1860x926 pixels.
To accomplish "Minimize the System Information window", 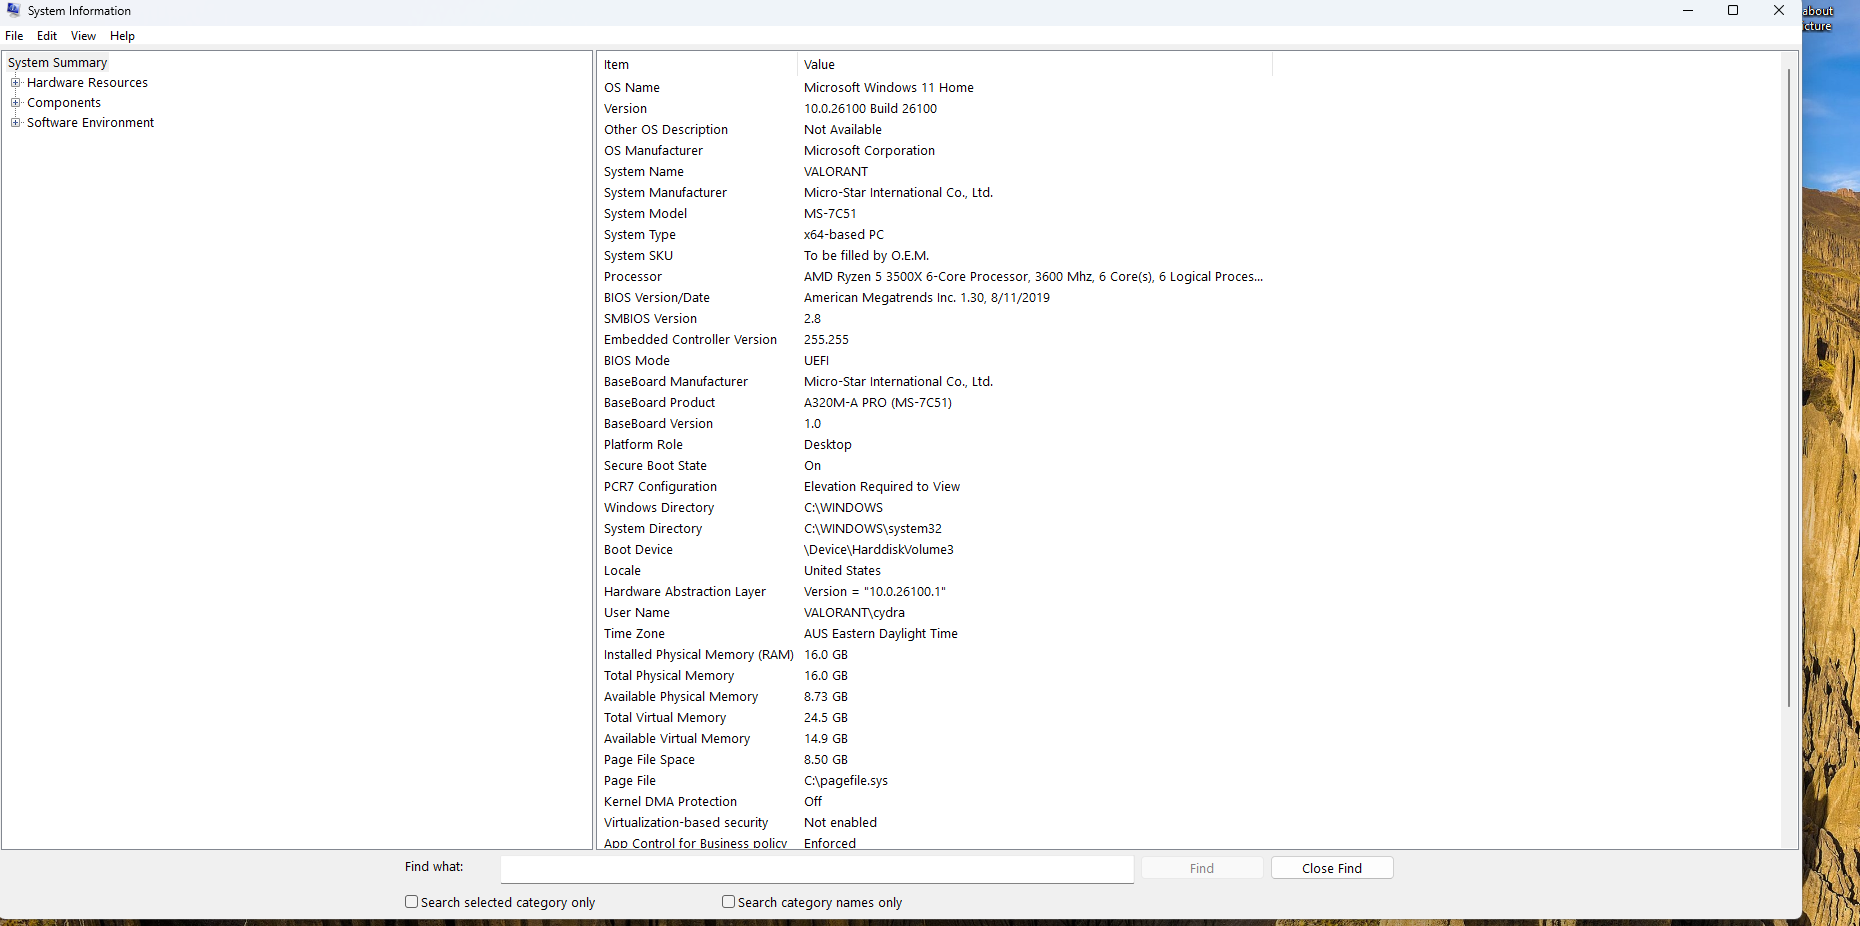I will click(1688, 11).
